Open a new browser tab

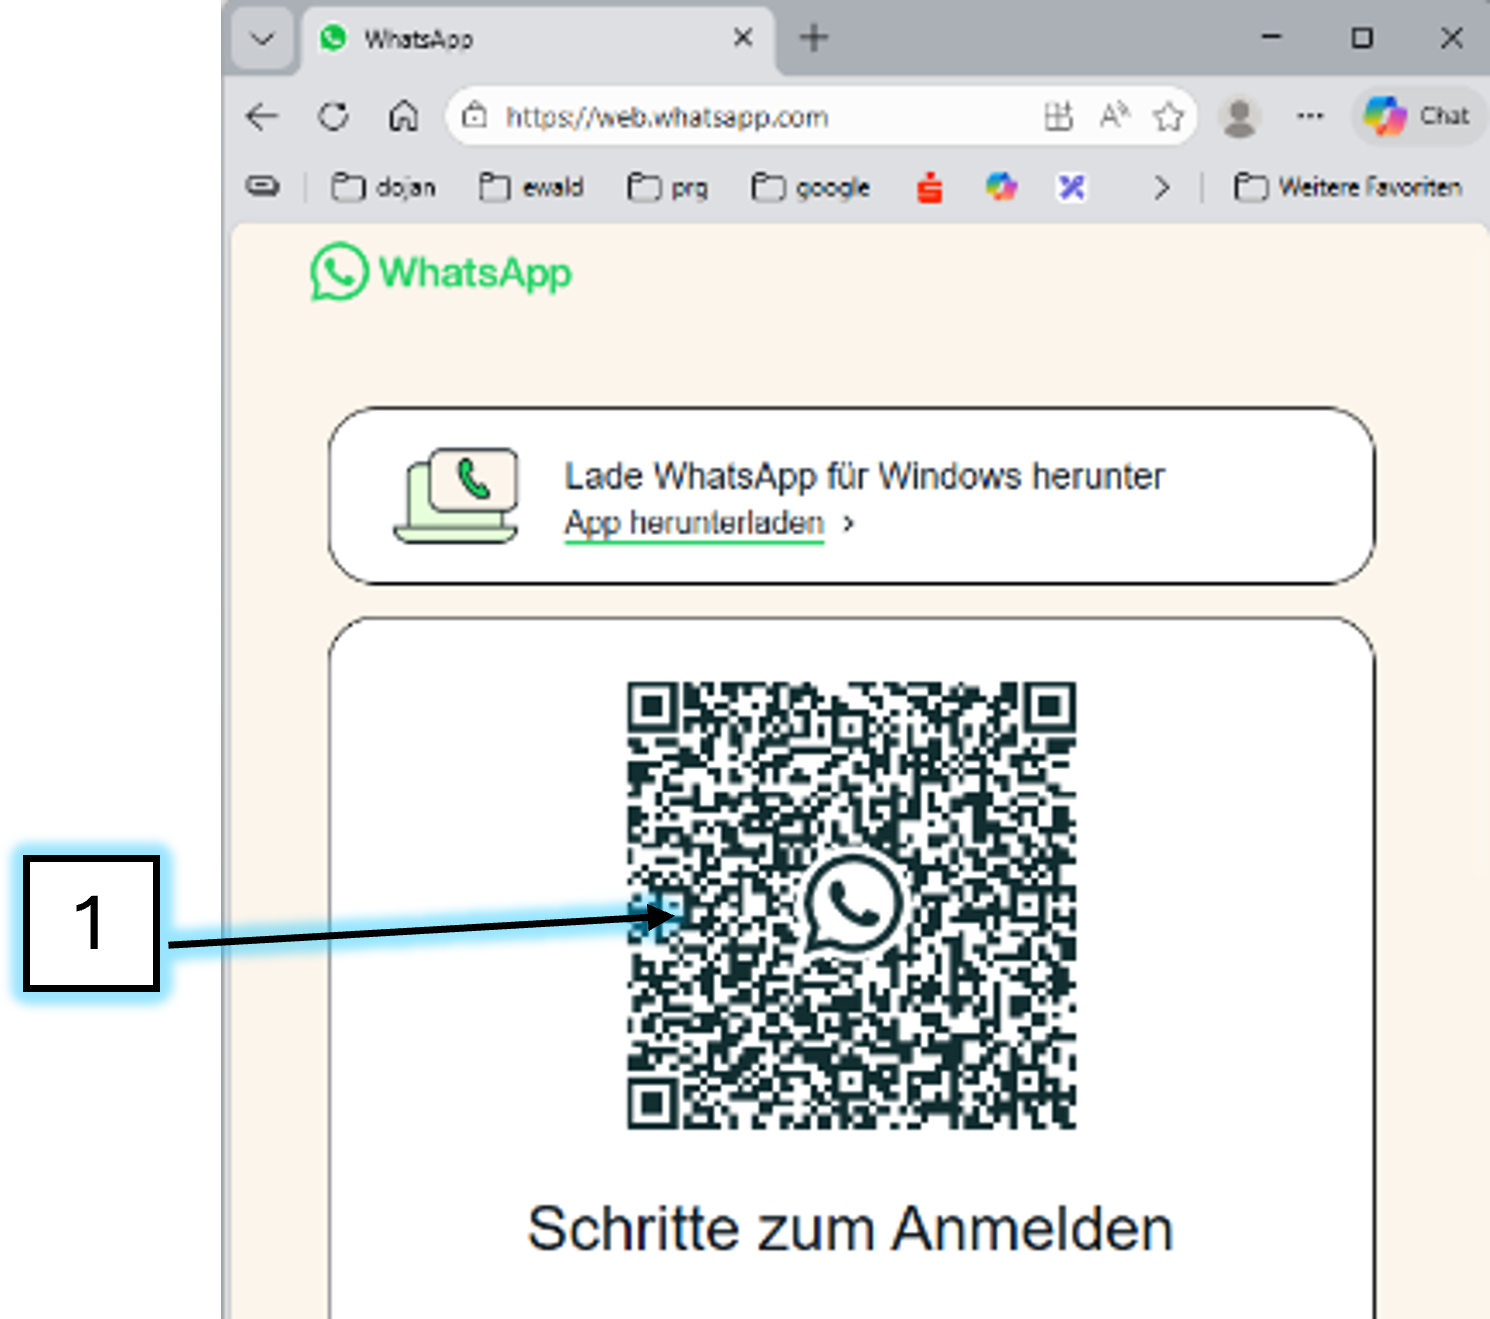[x=814, y=39]
